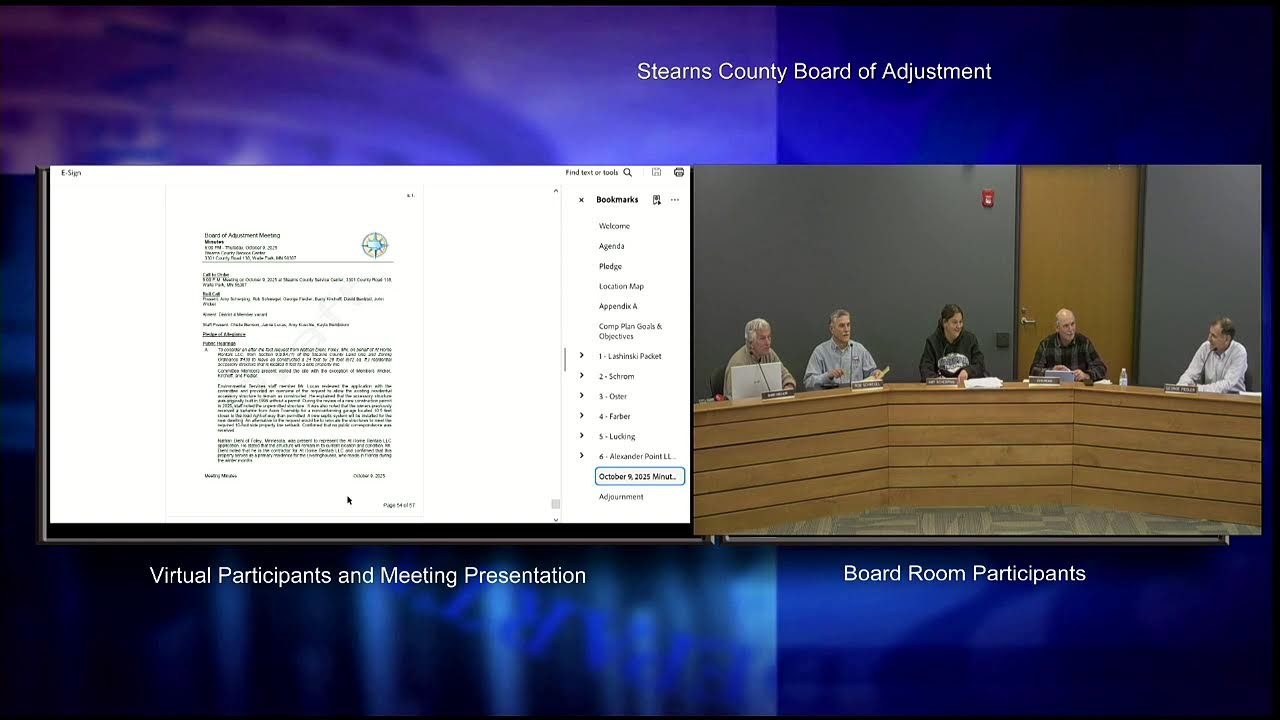Select the 2 - Schrom bookmark text

(x=616, y=376)
